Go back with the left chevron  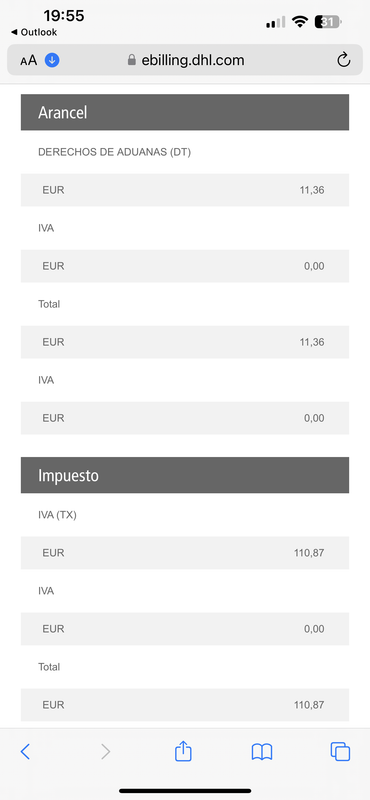pos(25,751)
